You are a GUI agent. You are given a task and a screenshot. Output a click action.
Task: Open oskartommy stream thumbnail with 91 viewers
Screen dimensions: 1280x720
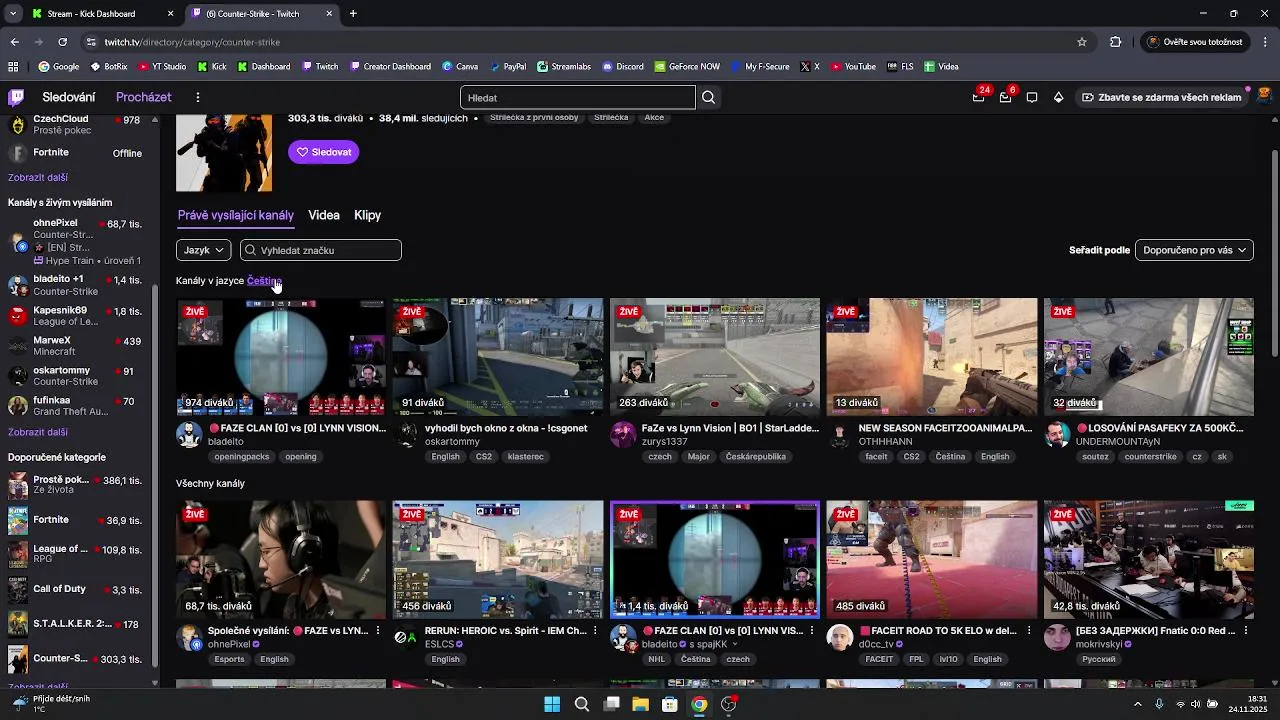498,357
